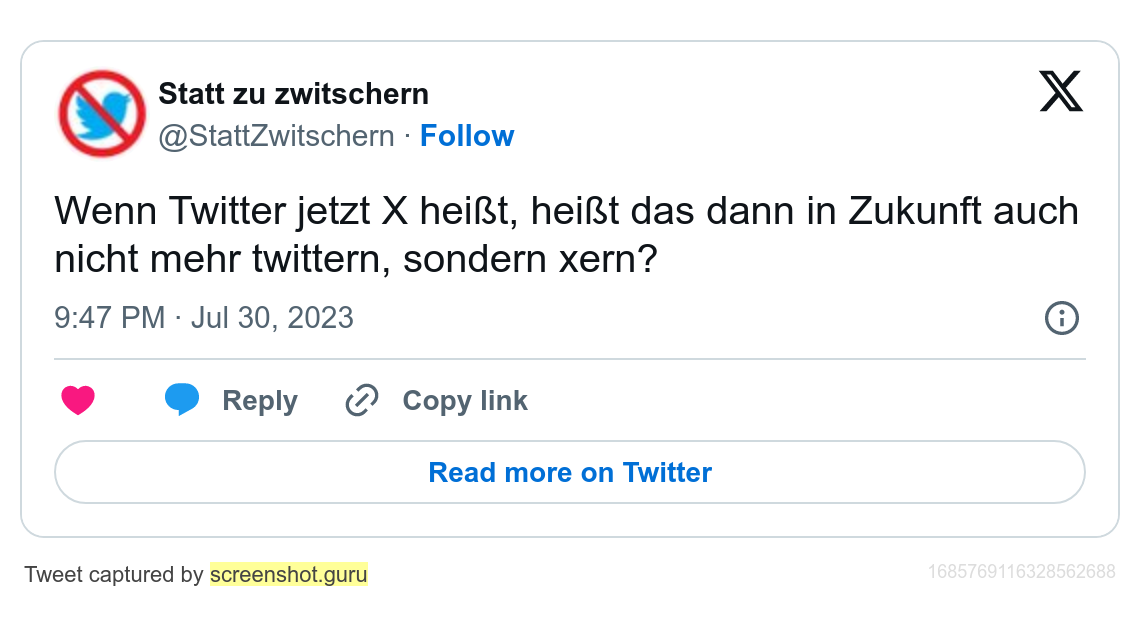Click the Read more on Twitter button
Viewport: 1140px width, 630px height.
(x=570, y=472)
